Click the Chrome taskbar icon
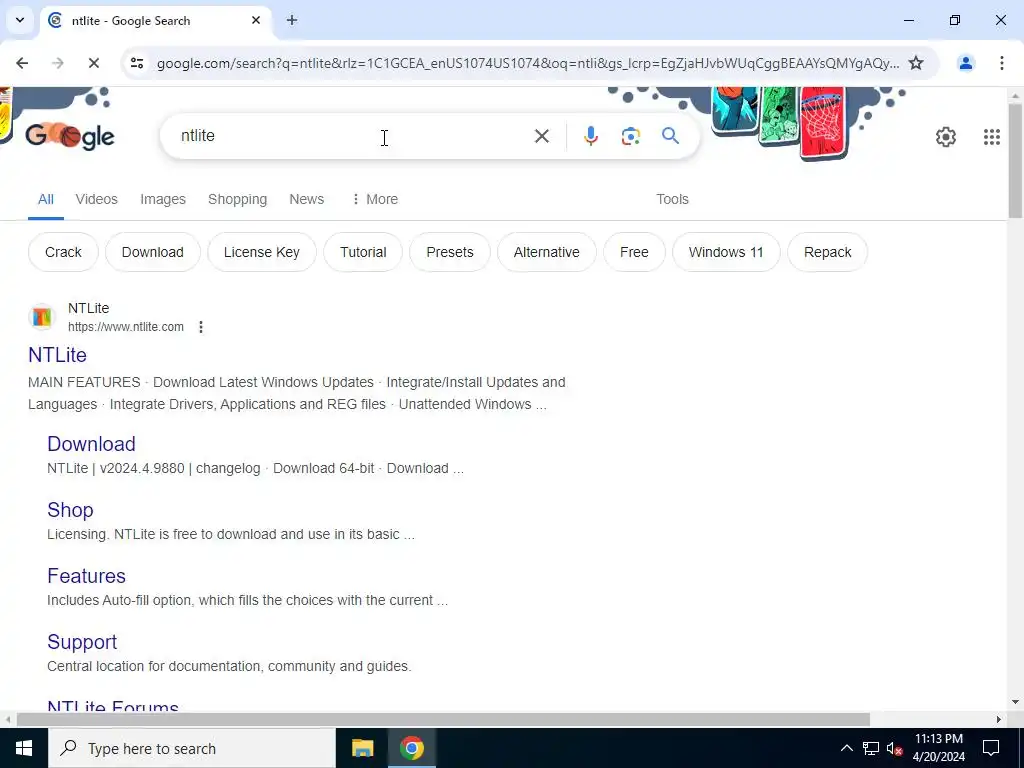 411,748
